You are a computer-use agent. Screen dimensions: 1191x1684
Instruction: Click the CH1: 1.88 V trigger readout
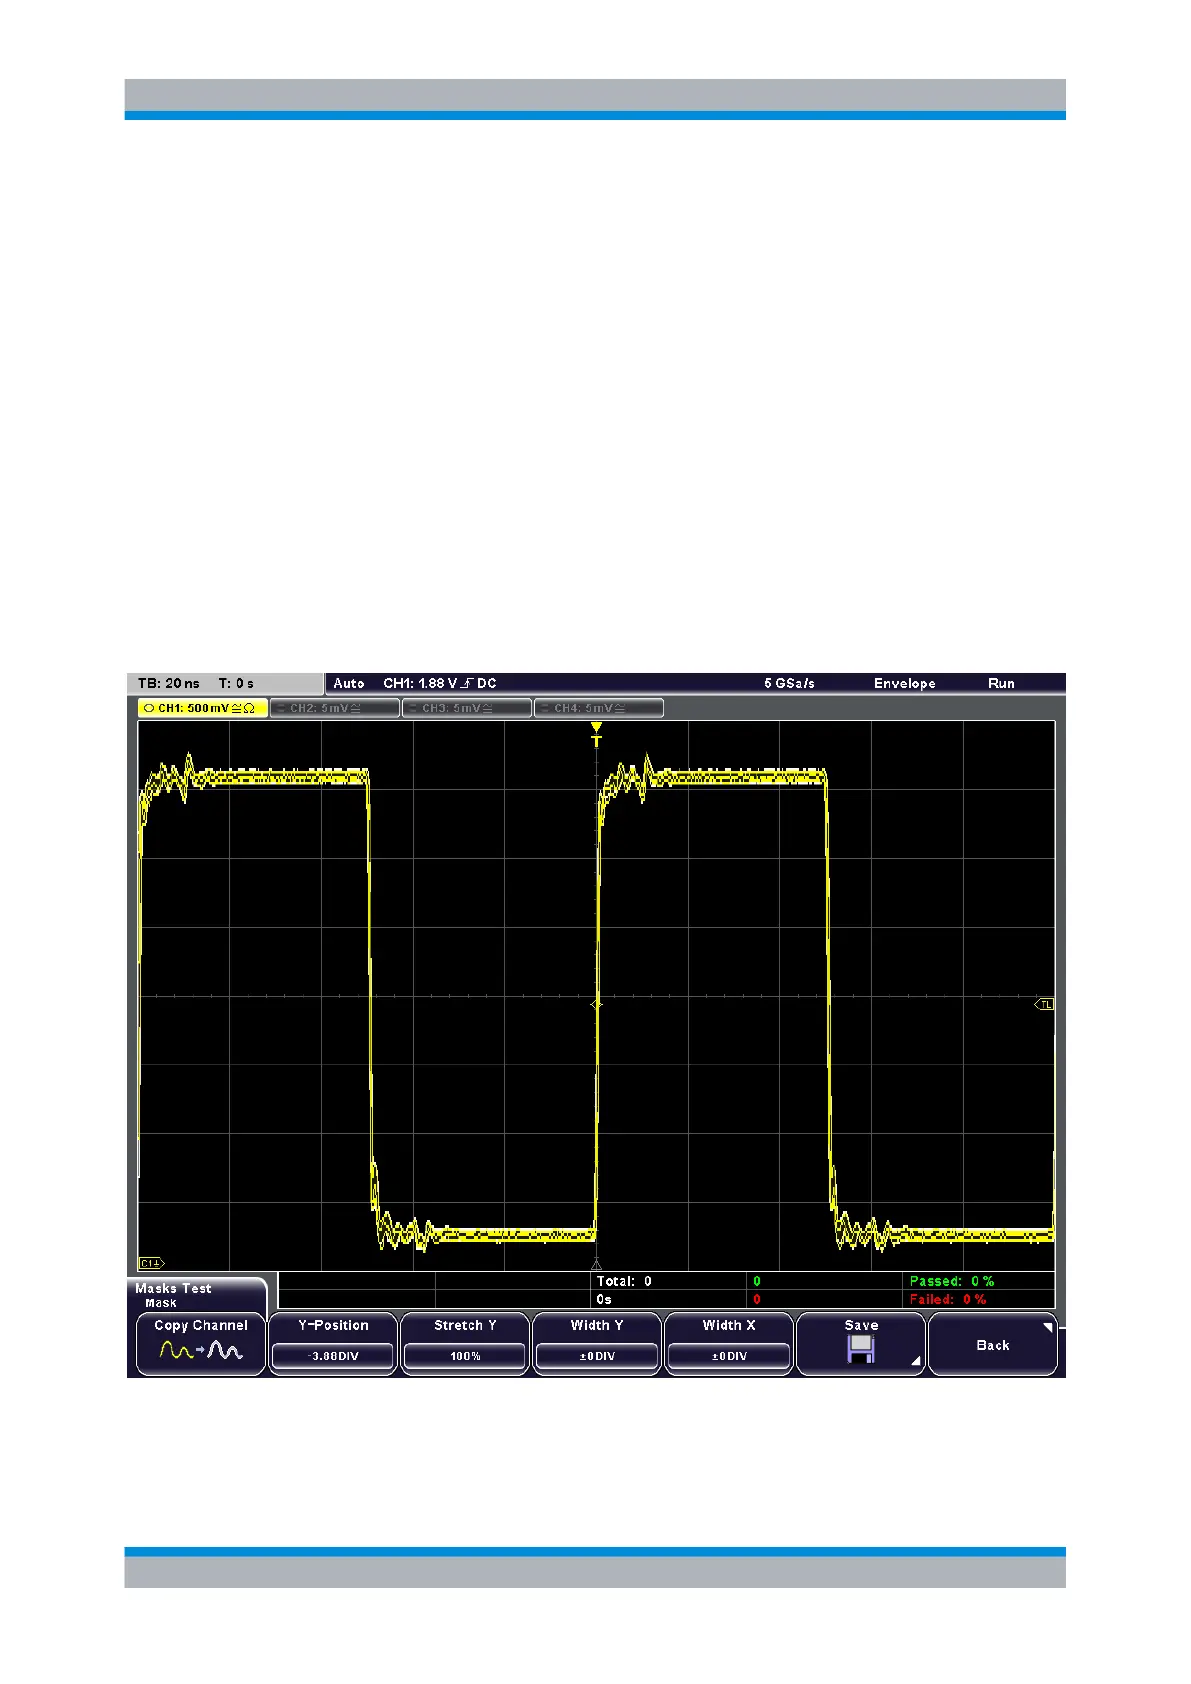point(440,683)
